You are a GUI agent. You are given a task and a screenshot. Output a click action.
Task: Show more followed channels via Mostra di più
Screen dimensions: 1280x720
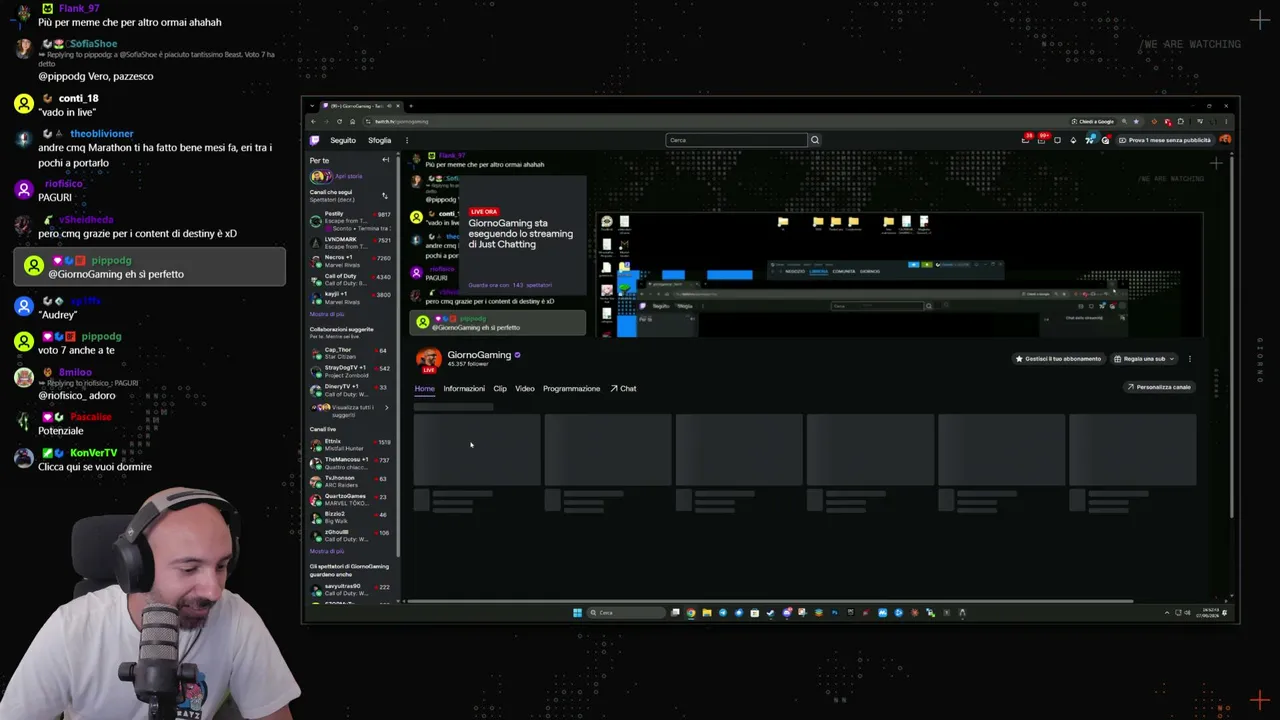click(327, 314)
